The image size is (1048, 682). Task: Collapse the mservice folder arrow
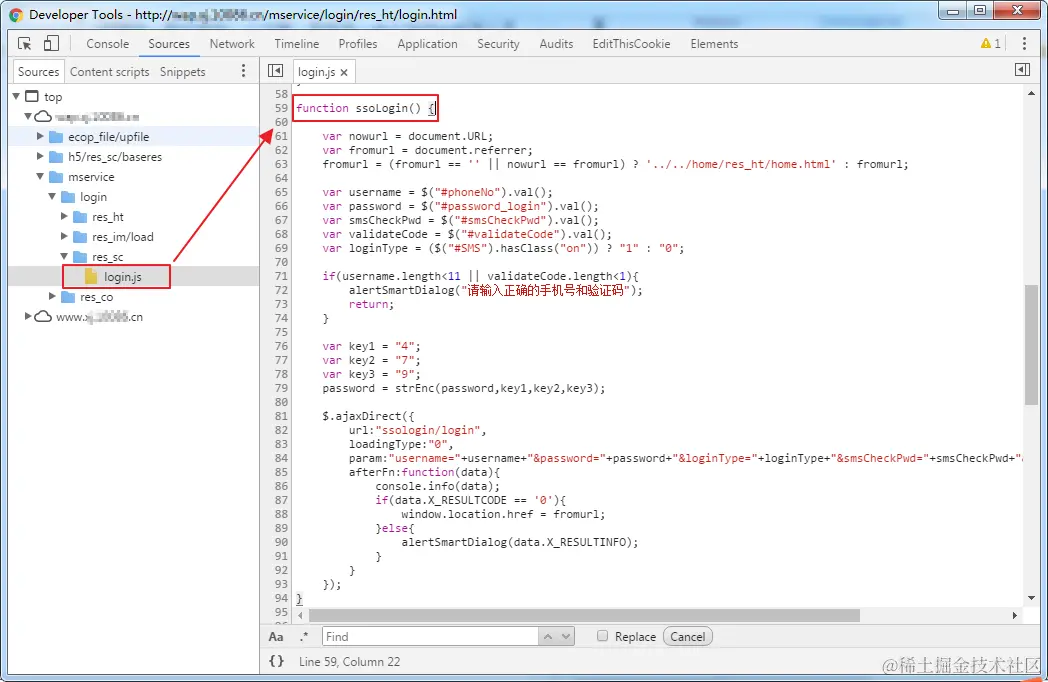point(40,177)
